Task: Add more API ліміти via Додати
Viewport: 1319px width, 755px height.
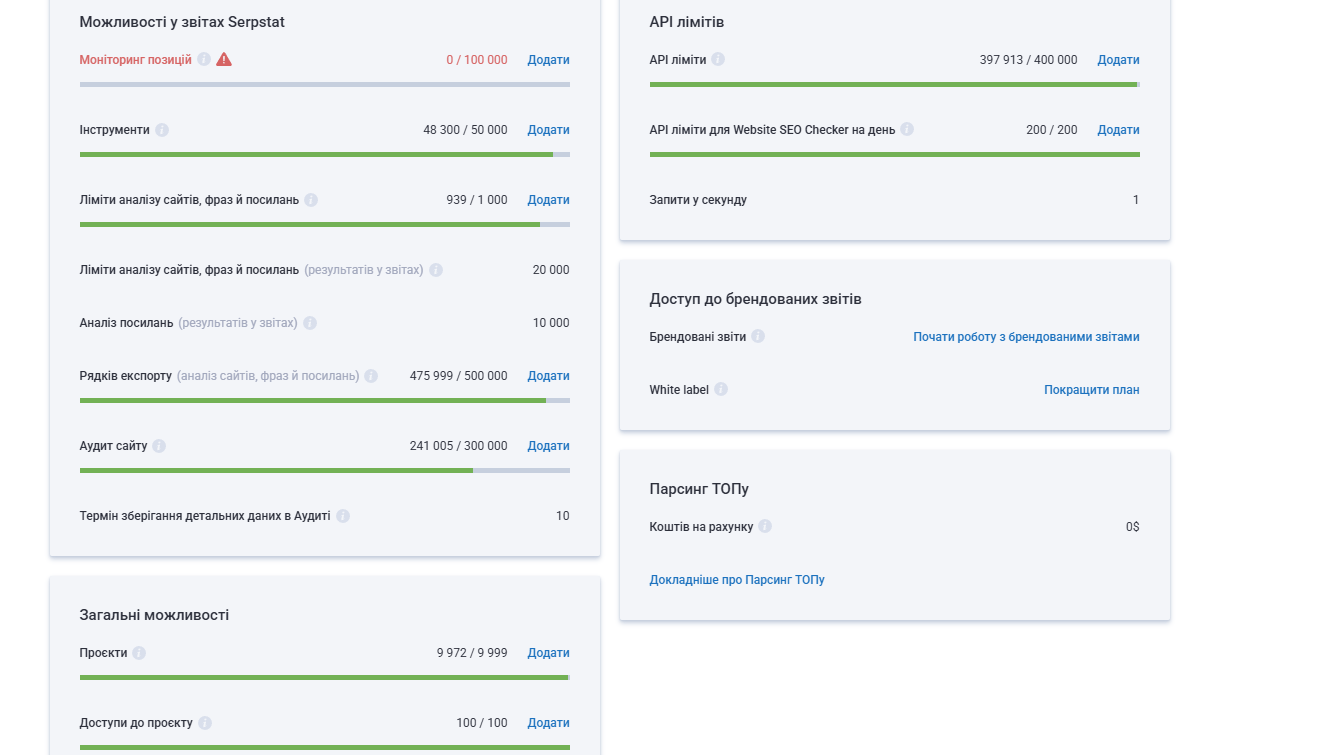Action: 1118,60
